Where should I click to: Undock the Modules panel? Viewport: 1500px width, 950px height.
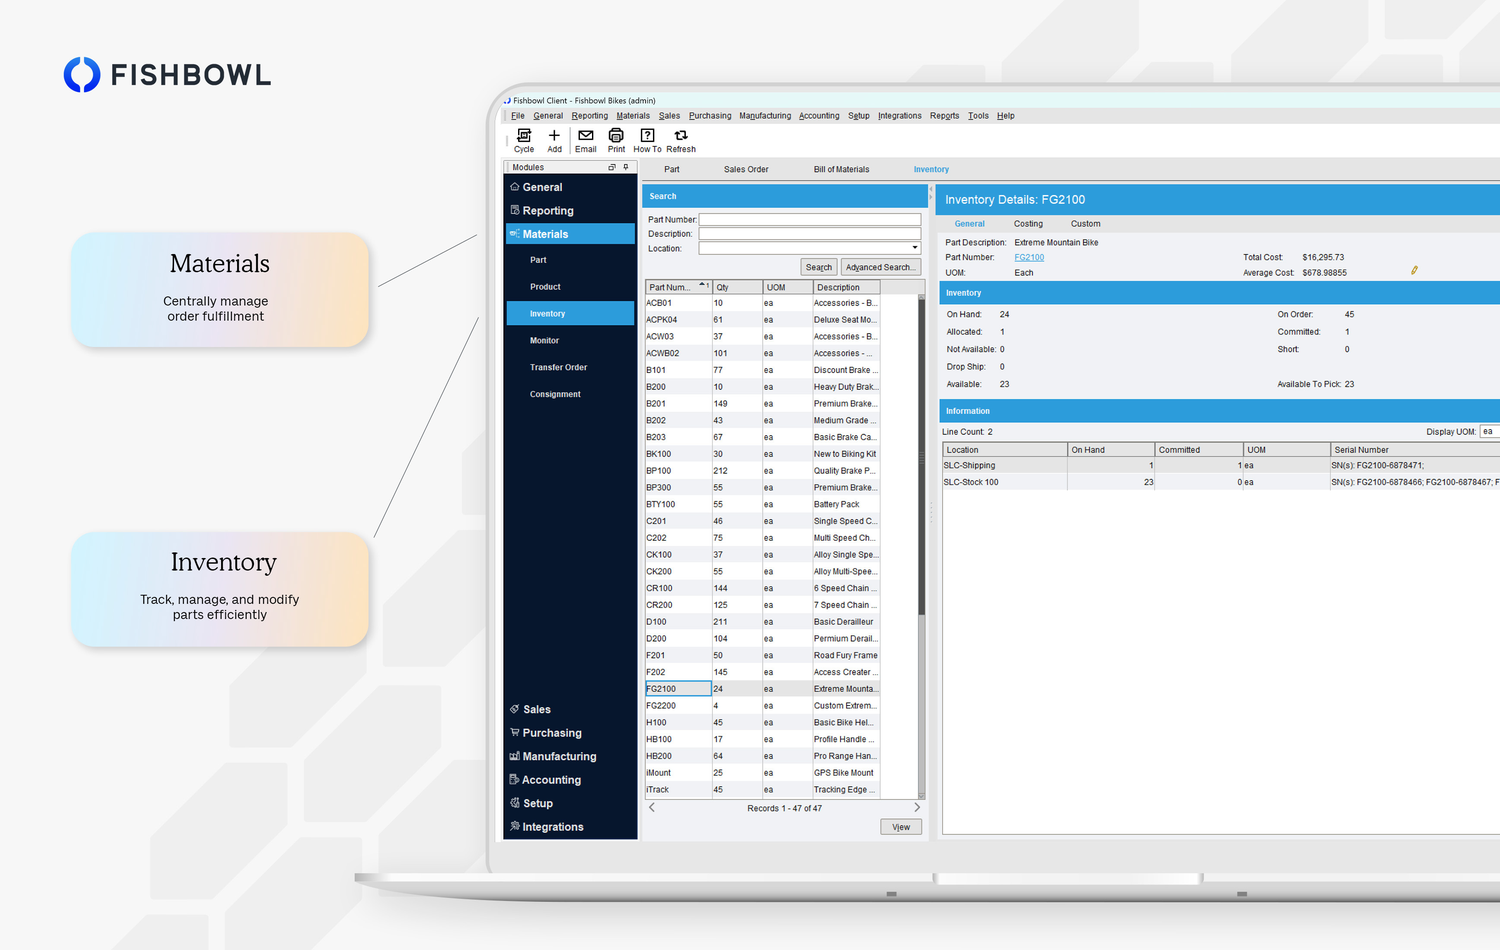click(x=612, y=167)
